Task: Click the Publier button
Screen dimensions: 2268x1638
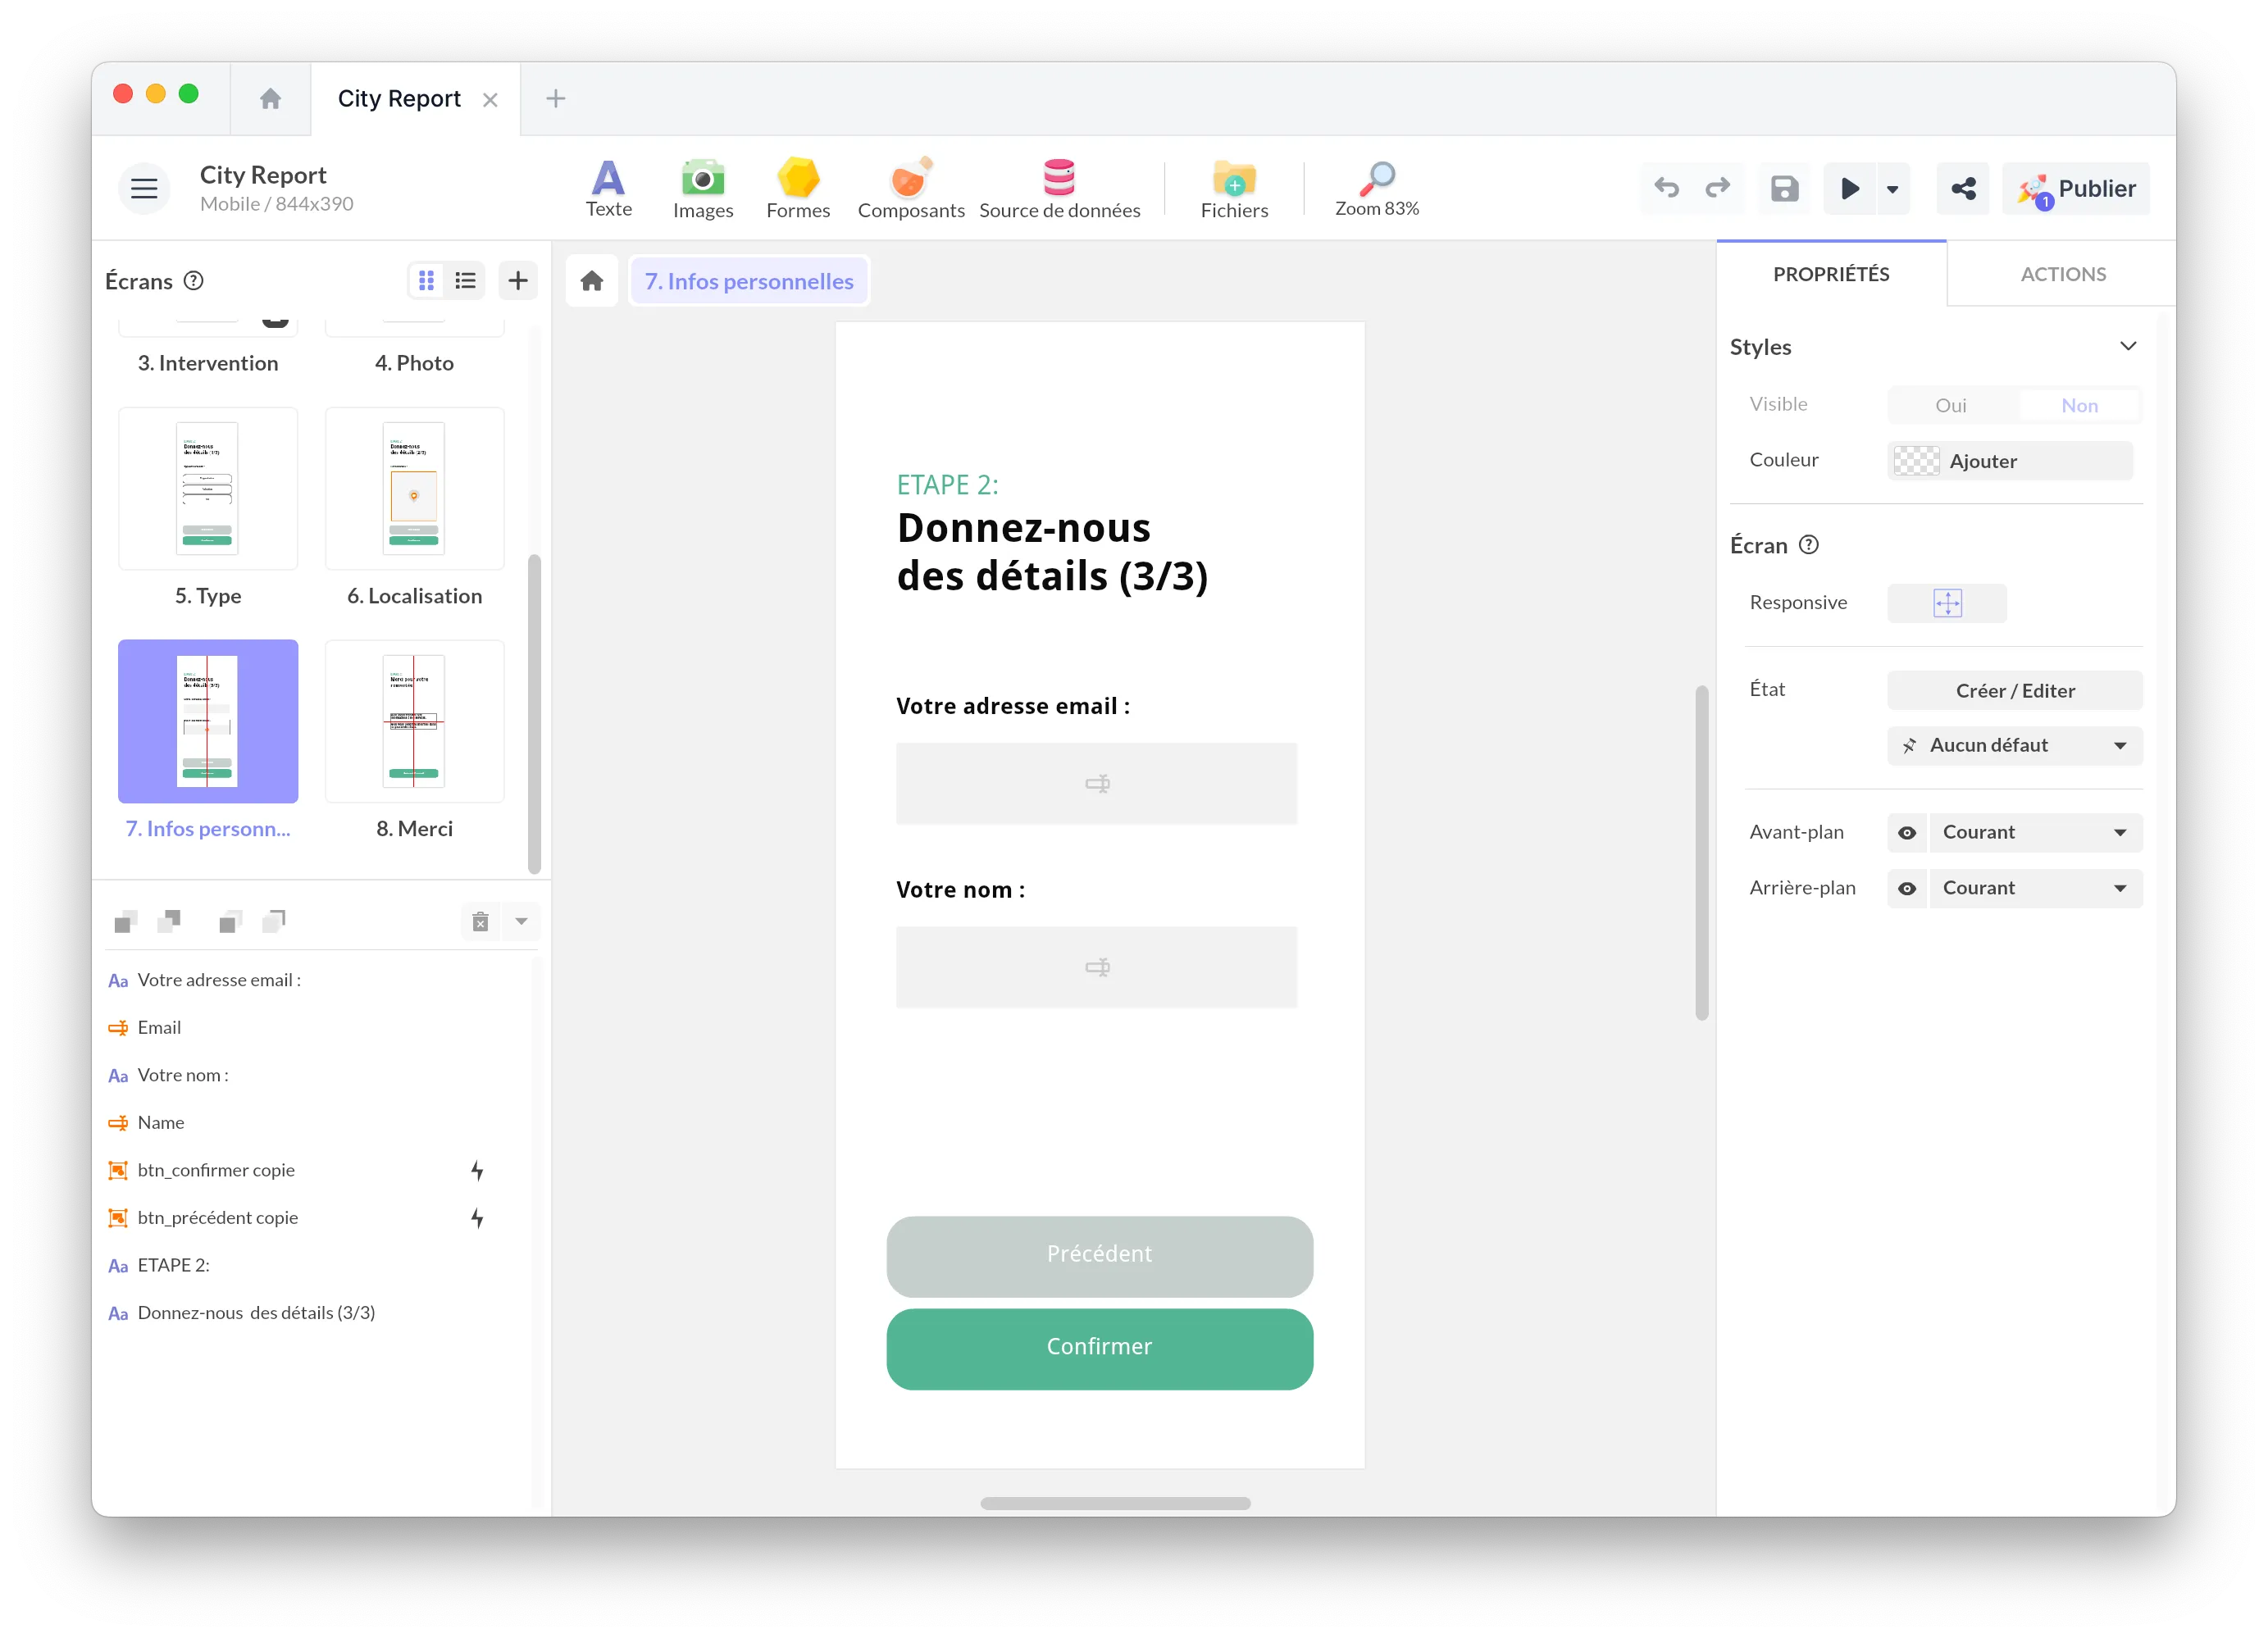Action: 2077,188
